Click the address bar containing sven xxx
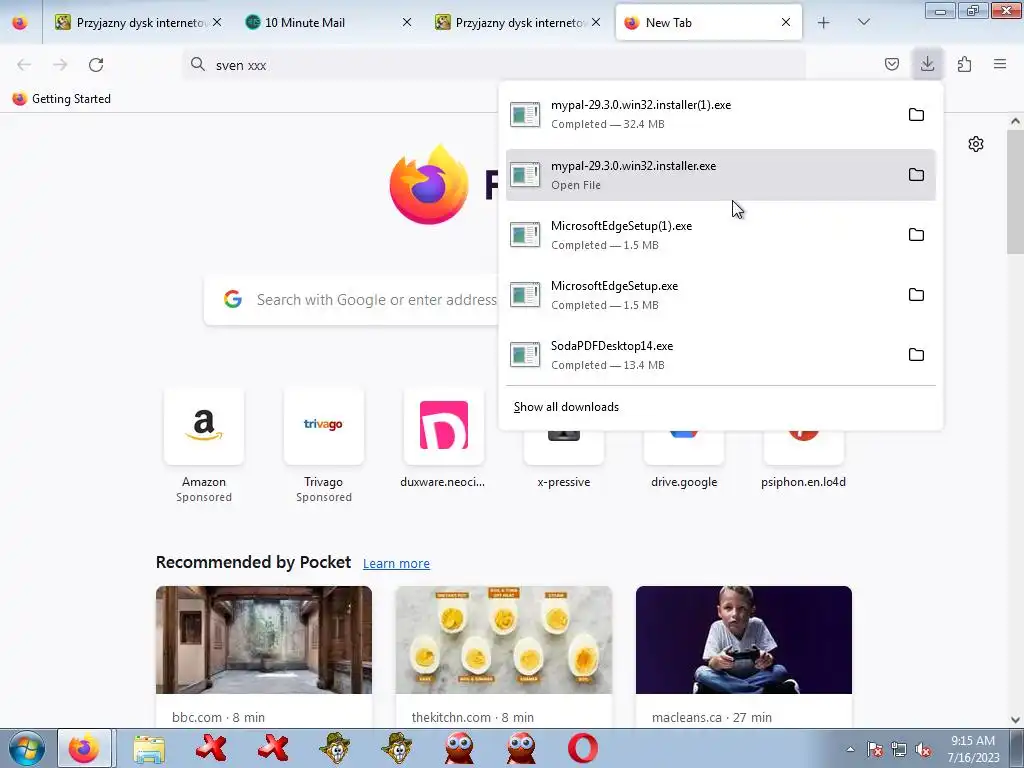The image size is (1024, 768). click(x=494, y=65)
